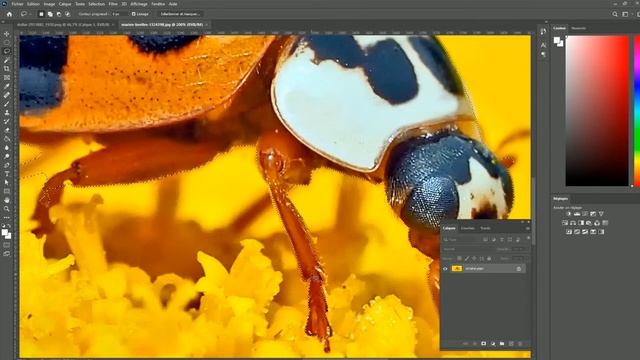Switch to the Nuancier tab

[x=578, y=28]
